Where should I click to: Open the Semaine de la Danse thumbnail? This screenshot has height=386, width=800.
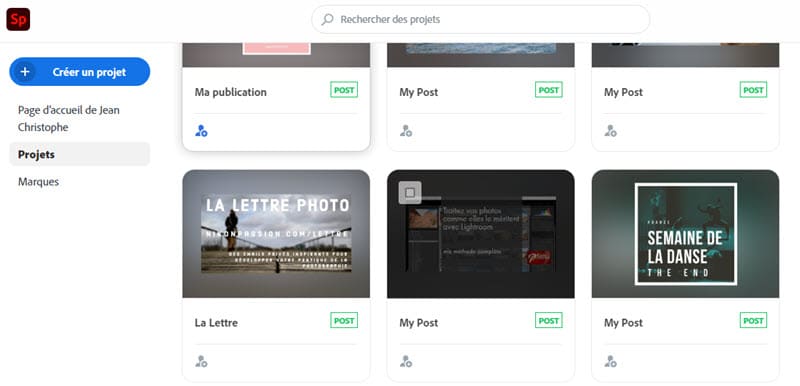click(685, 234)
